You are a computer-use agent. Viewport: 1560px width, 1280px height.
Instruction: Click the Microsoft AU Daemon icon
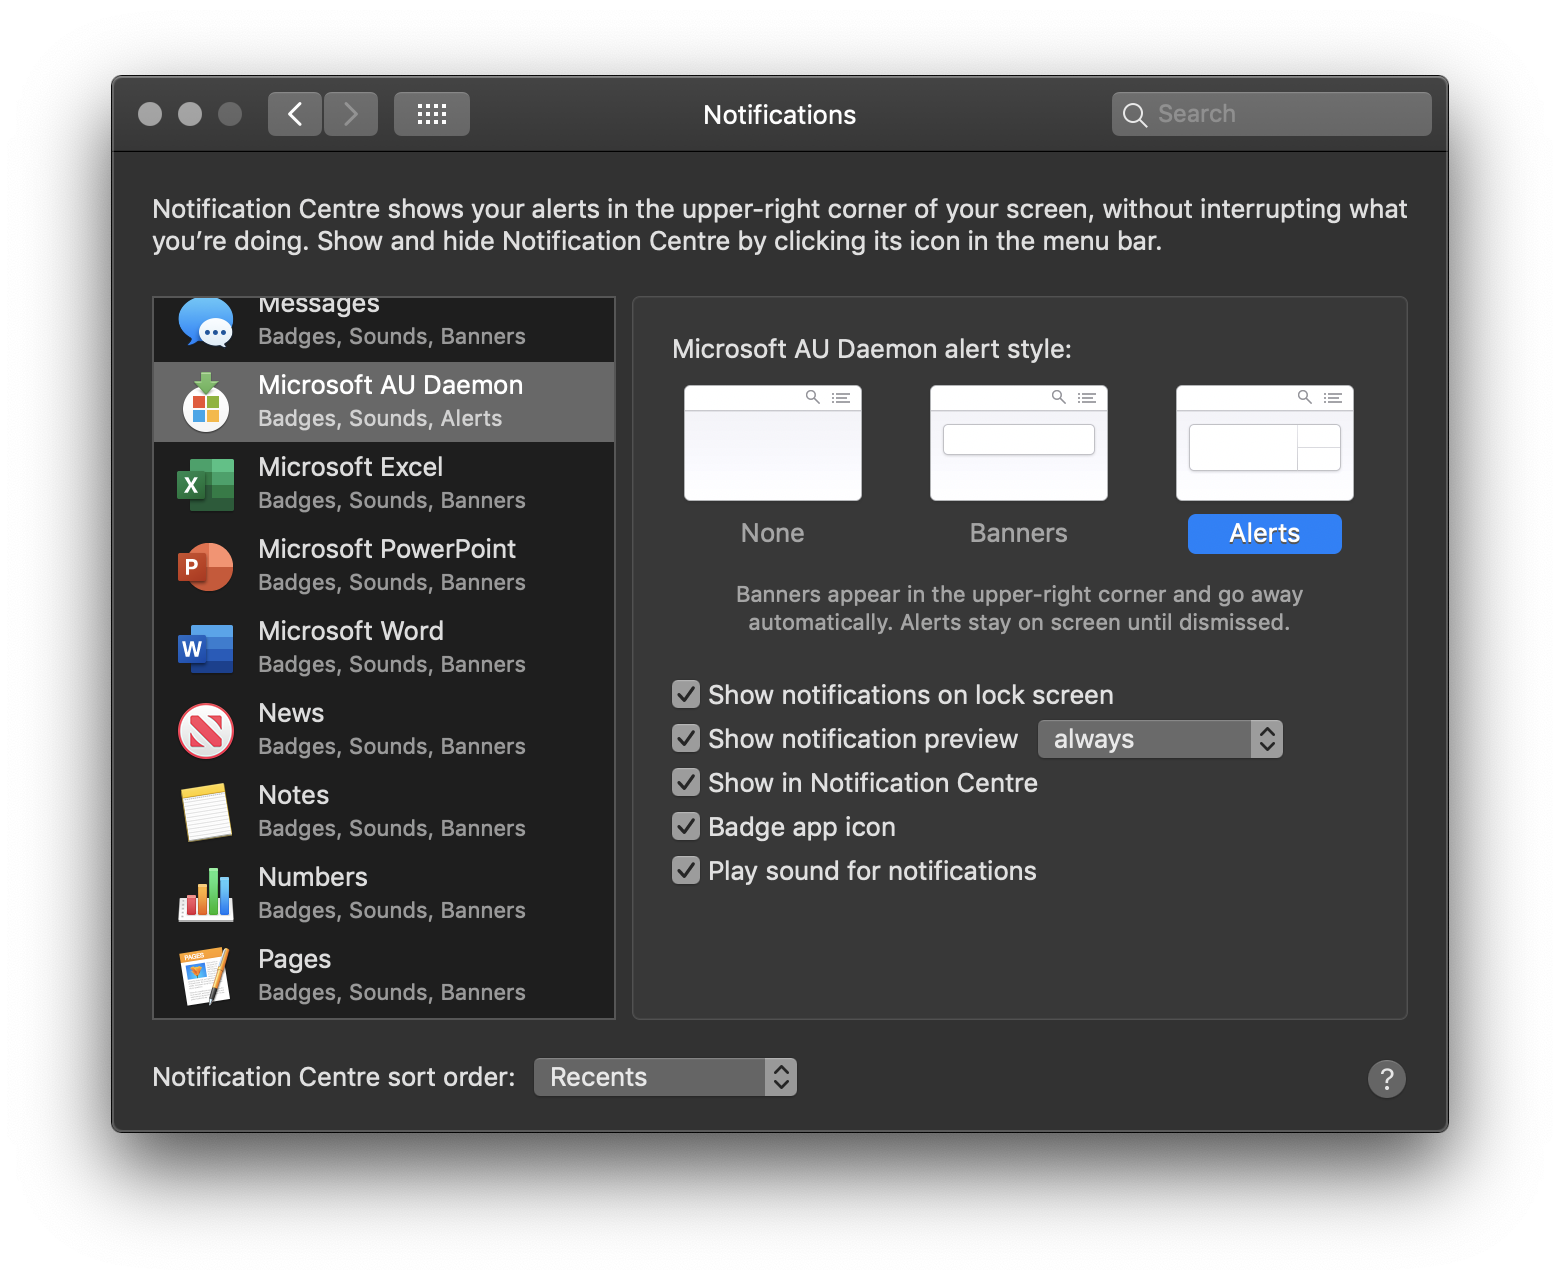point(206,402)
